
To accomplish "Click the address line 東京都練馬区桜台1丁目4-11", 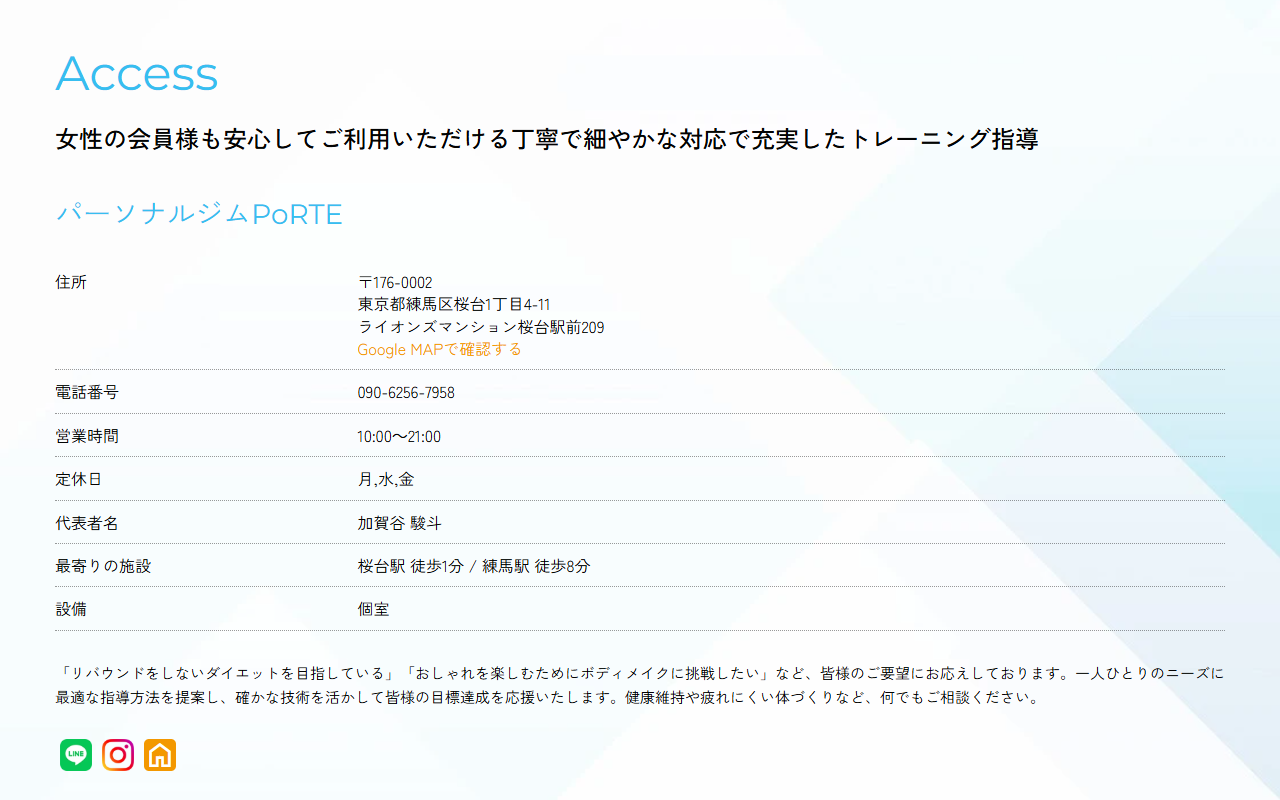I will [454, 305].
